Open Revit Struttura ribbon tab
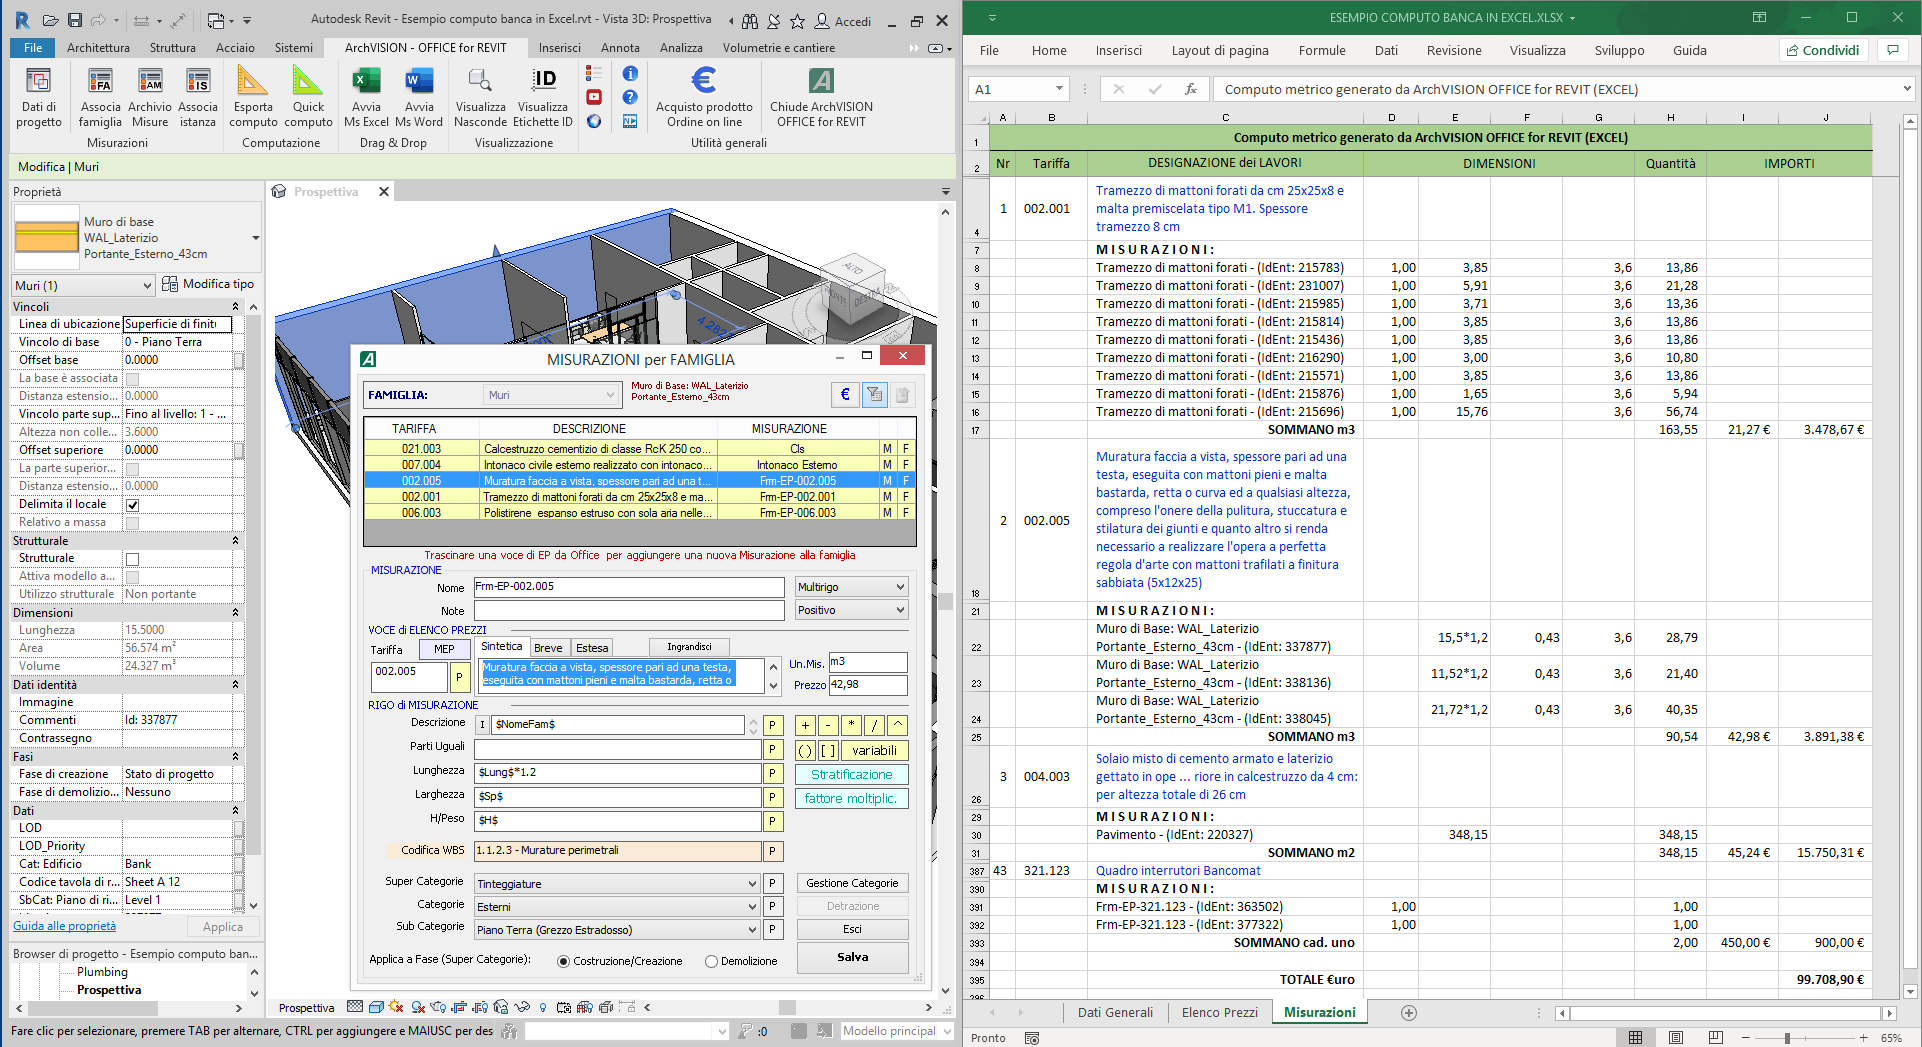The image size is (1922, 1047). pyautogui.click(x=173, y=47)
